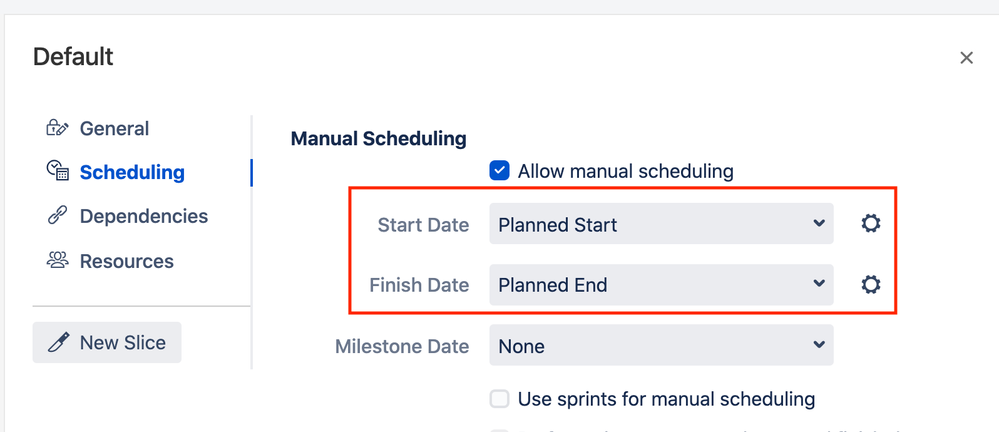This screenshot has width=999, height=432.
Task: Open the Planned End dropdown
Action: [660, 285]
